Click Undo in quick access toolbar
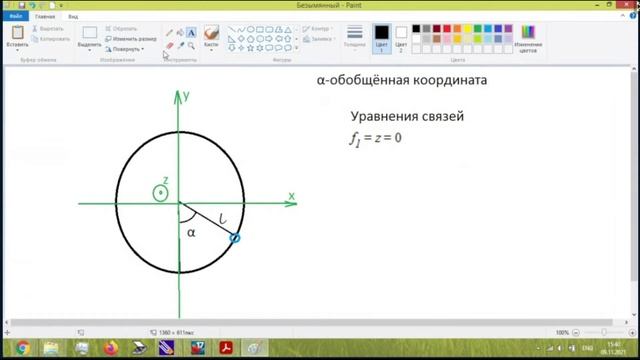Viewport: 640px width, 360px height. pos(32,5)
